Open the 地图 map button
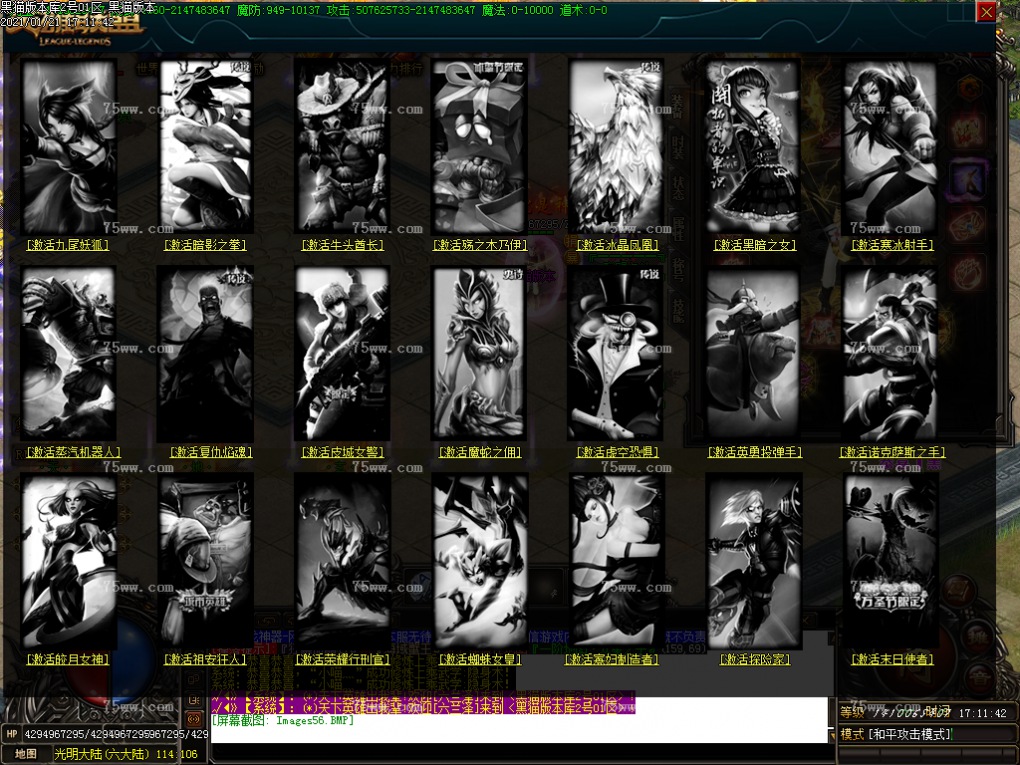The image size is (1020, 765). pyautogui.click(x=25, y=754)
